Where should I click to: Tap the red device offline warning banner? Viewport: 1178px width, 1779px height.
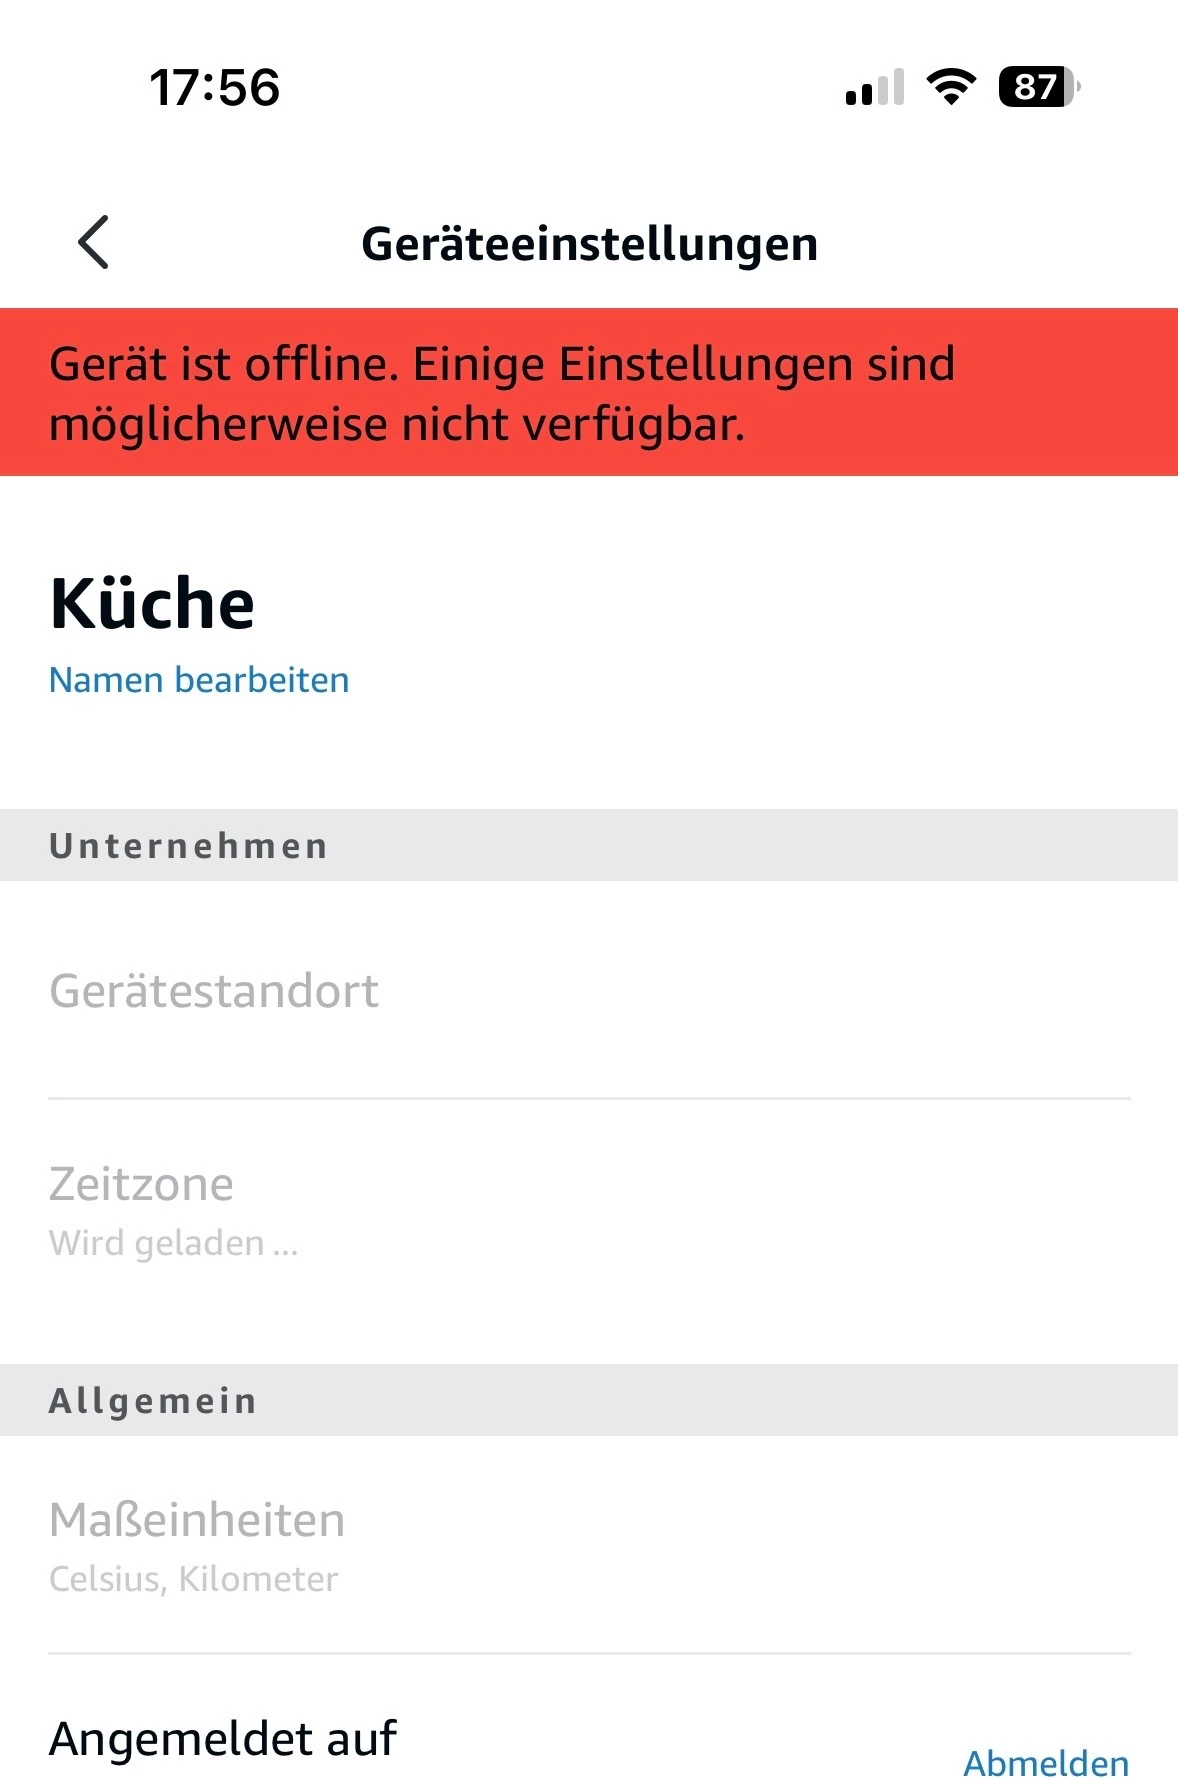point(589,392)
